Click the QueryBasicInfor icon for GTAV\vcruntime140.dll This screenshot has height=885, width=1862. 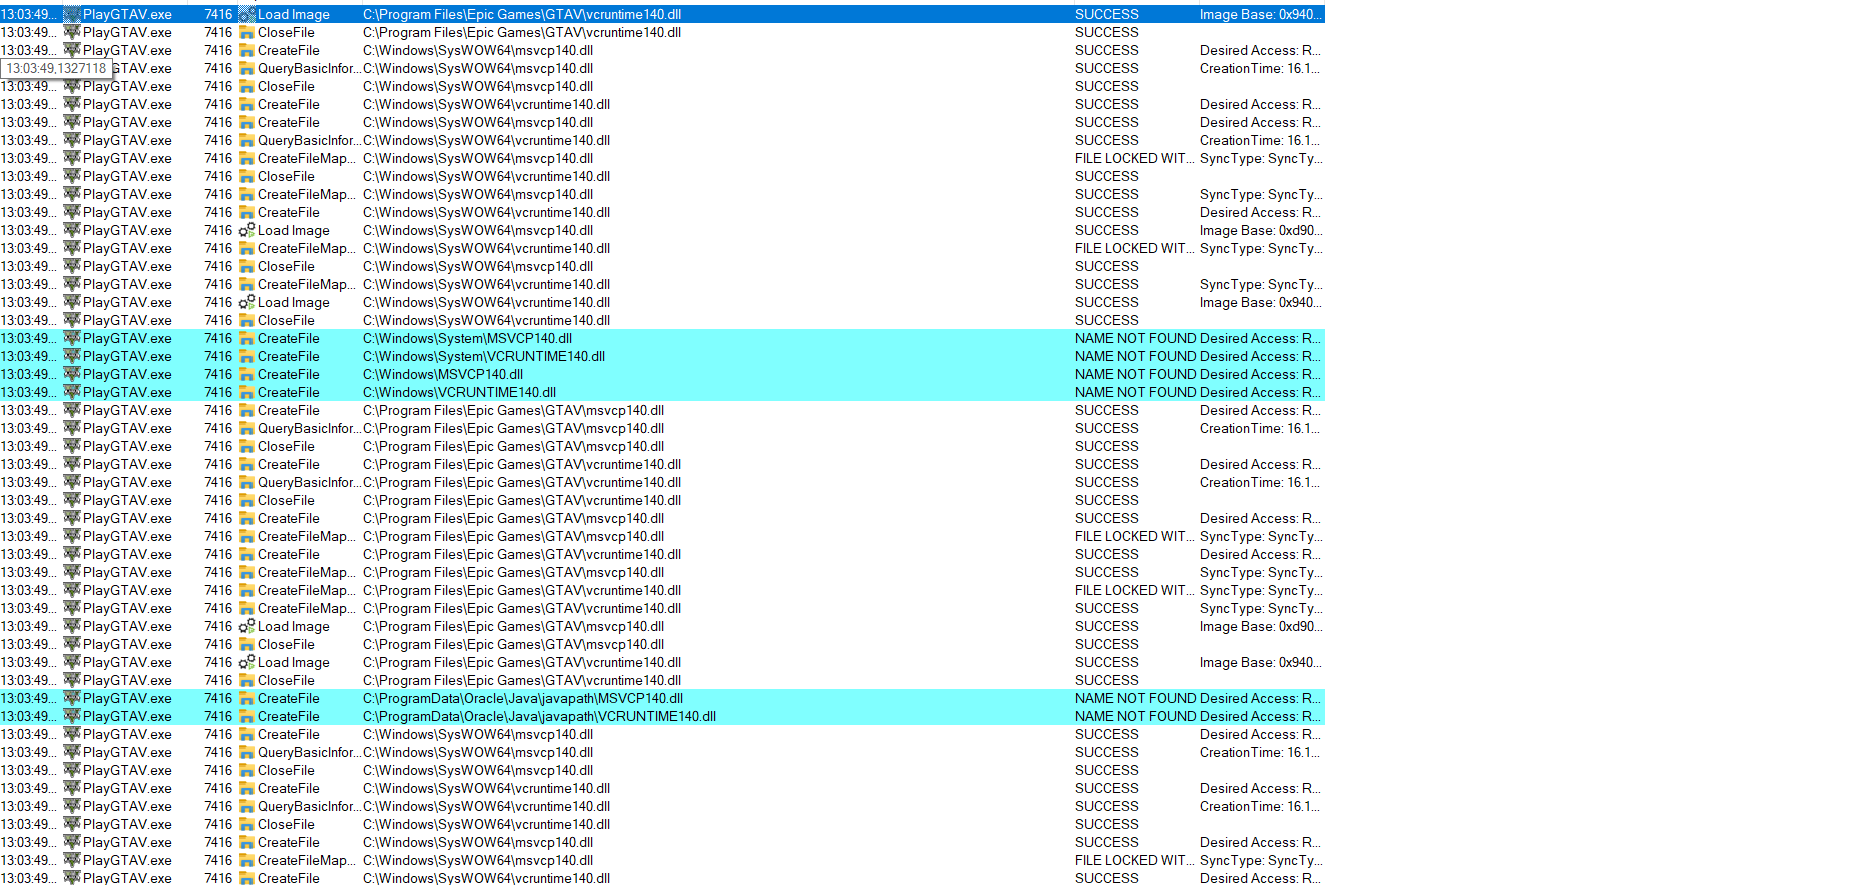click(247, 483)
